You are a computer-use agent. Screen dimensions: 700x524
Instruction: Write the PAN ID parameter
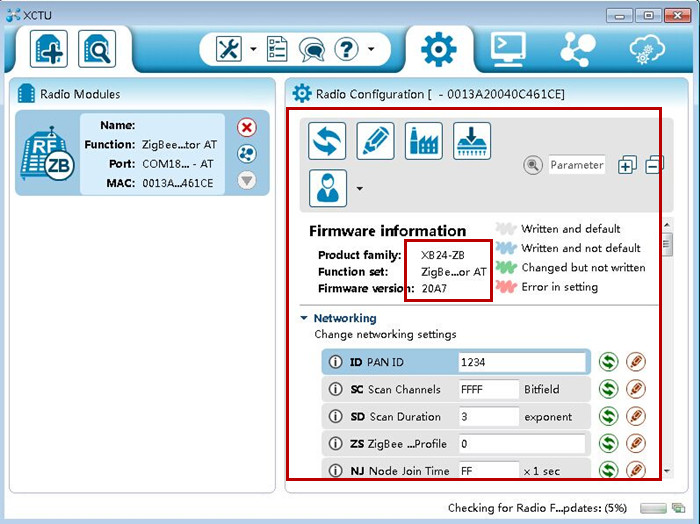[x=636, y=362]
